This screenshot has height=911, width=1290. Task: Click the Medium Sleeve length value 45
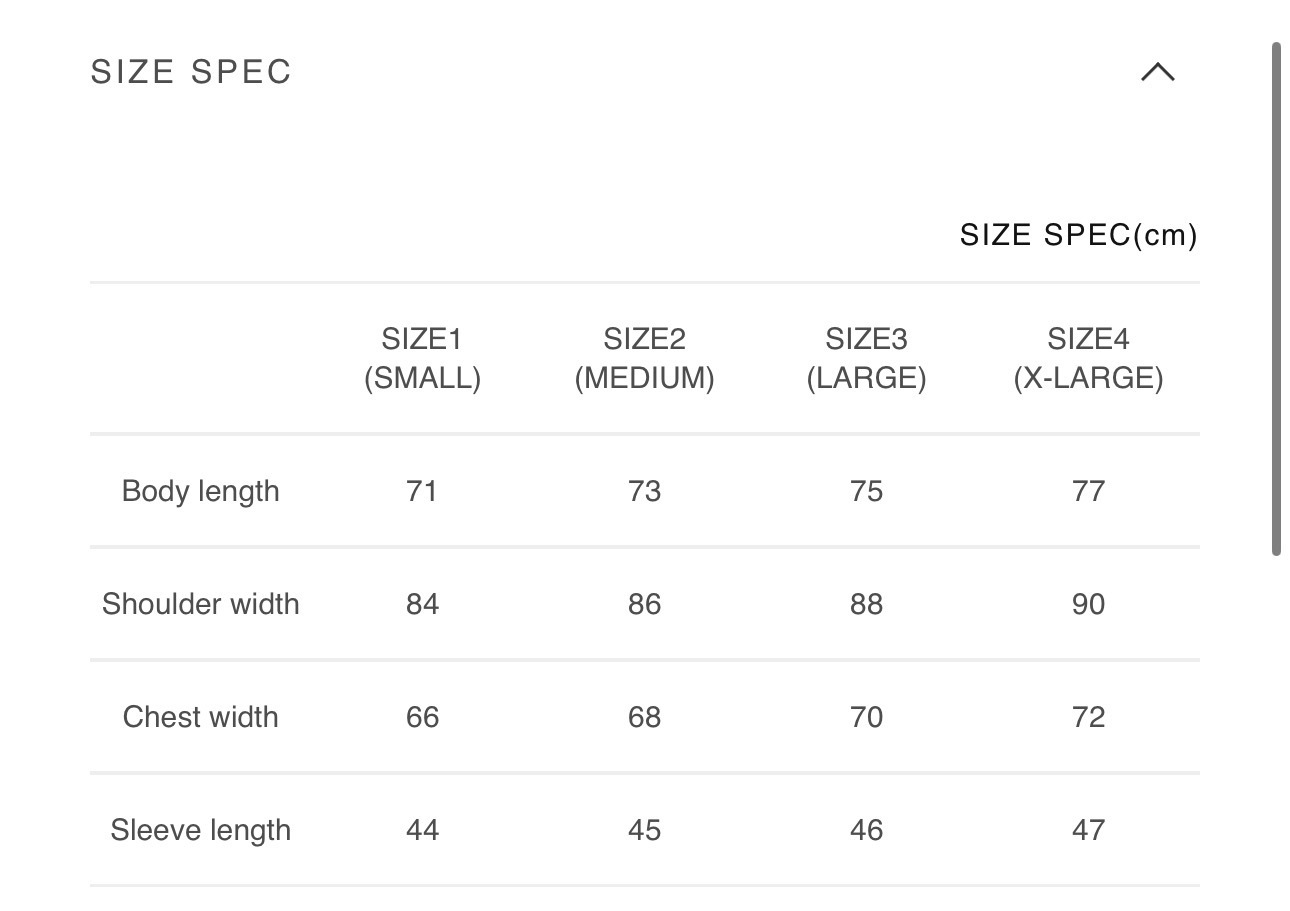point(644,830)
